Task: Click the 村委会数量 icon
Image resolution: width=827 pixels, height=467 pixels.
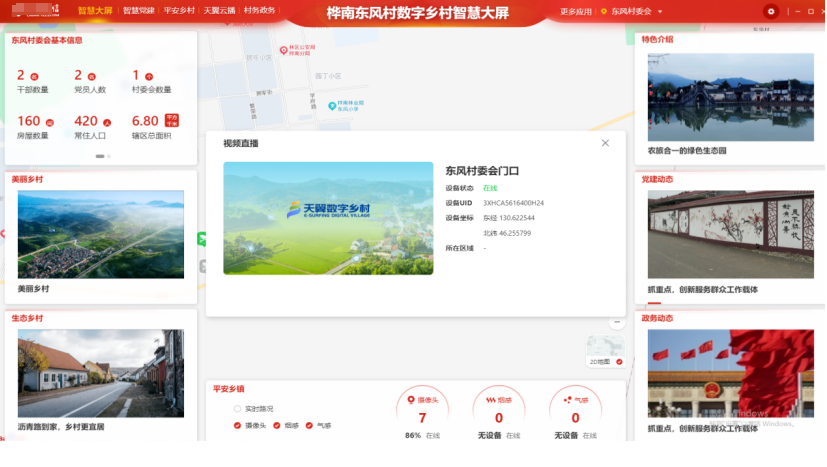Action: [149, 77]
